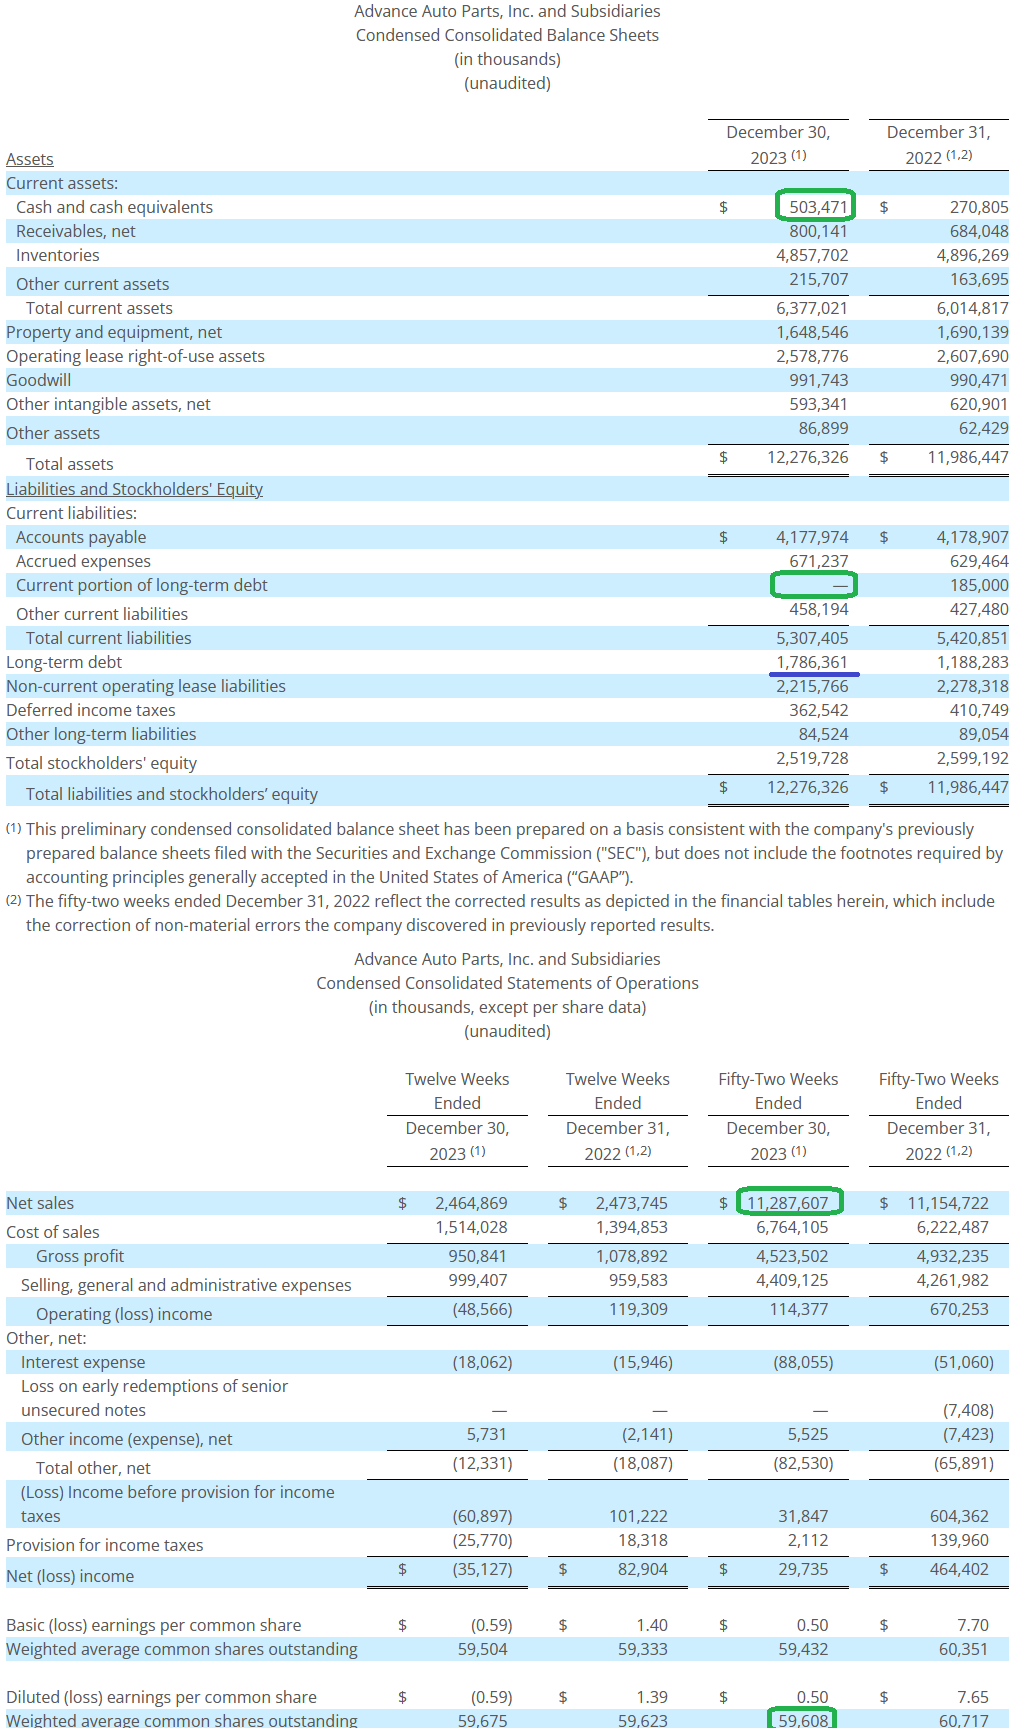Click the receivables value 800,141
Screen dimensions: 1012x1728
click(818, 231)
